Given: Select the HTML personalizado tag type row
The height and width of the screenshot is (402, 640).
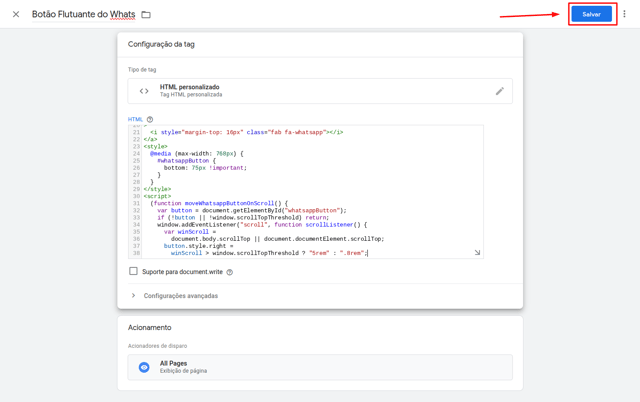Looking at the screenshot, I should coord(320,91).
